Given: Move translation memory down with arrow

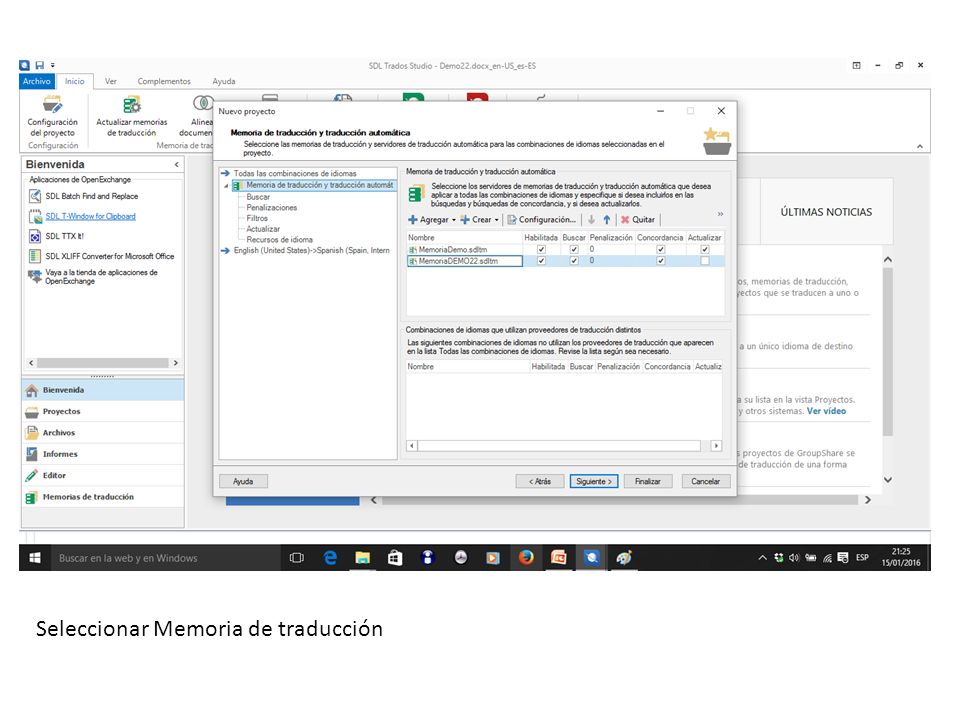Looking at the screenshot, I should (x=591, y=220).
